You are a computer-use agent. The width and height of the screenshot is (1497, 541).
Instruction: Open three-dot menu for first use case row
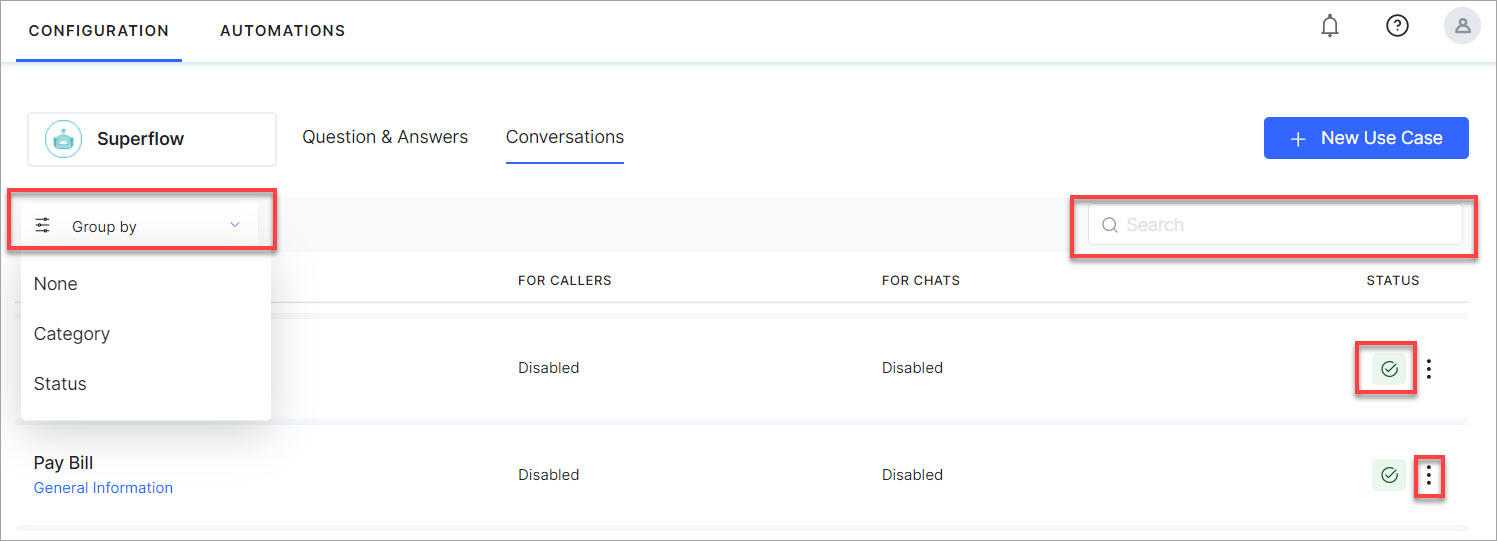point(1428,369)
